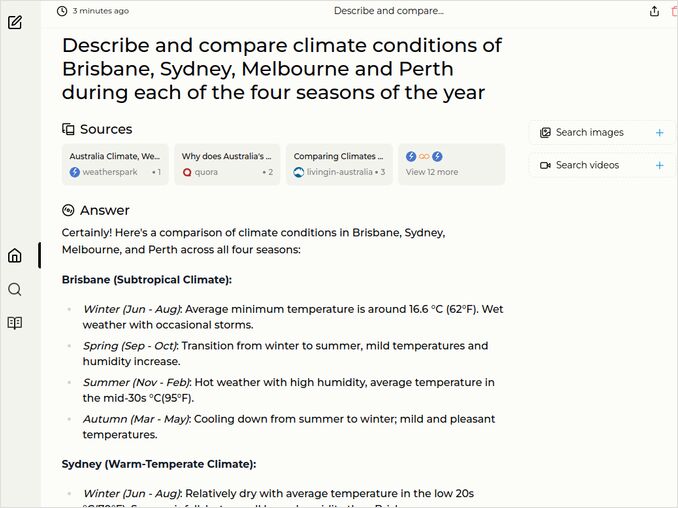This screenshot has height=508, width=678.
Task: Go to Home in the left sidebar
Action: click(15, 255)
